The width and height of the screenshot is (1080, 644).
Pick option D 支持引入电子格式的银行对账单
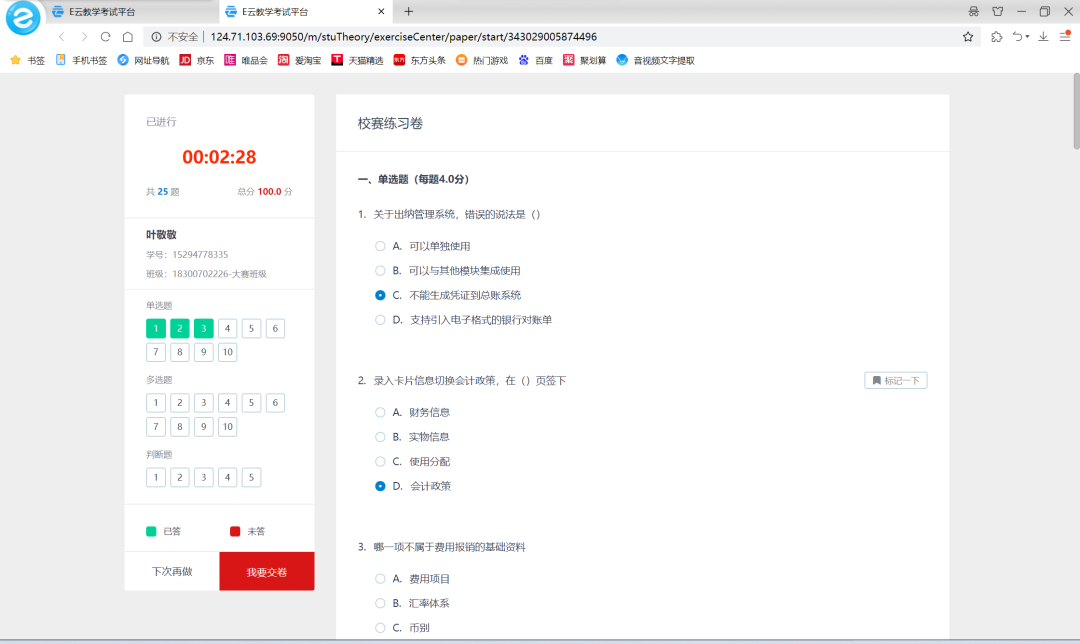coord(380,320)
